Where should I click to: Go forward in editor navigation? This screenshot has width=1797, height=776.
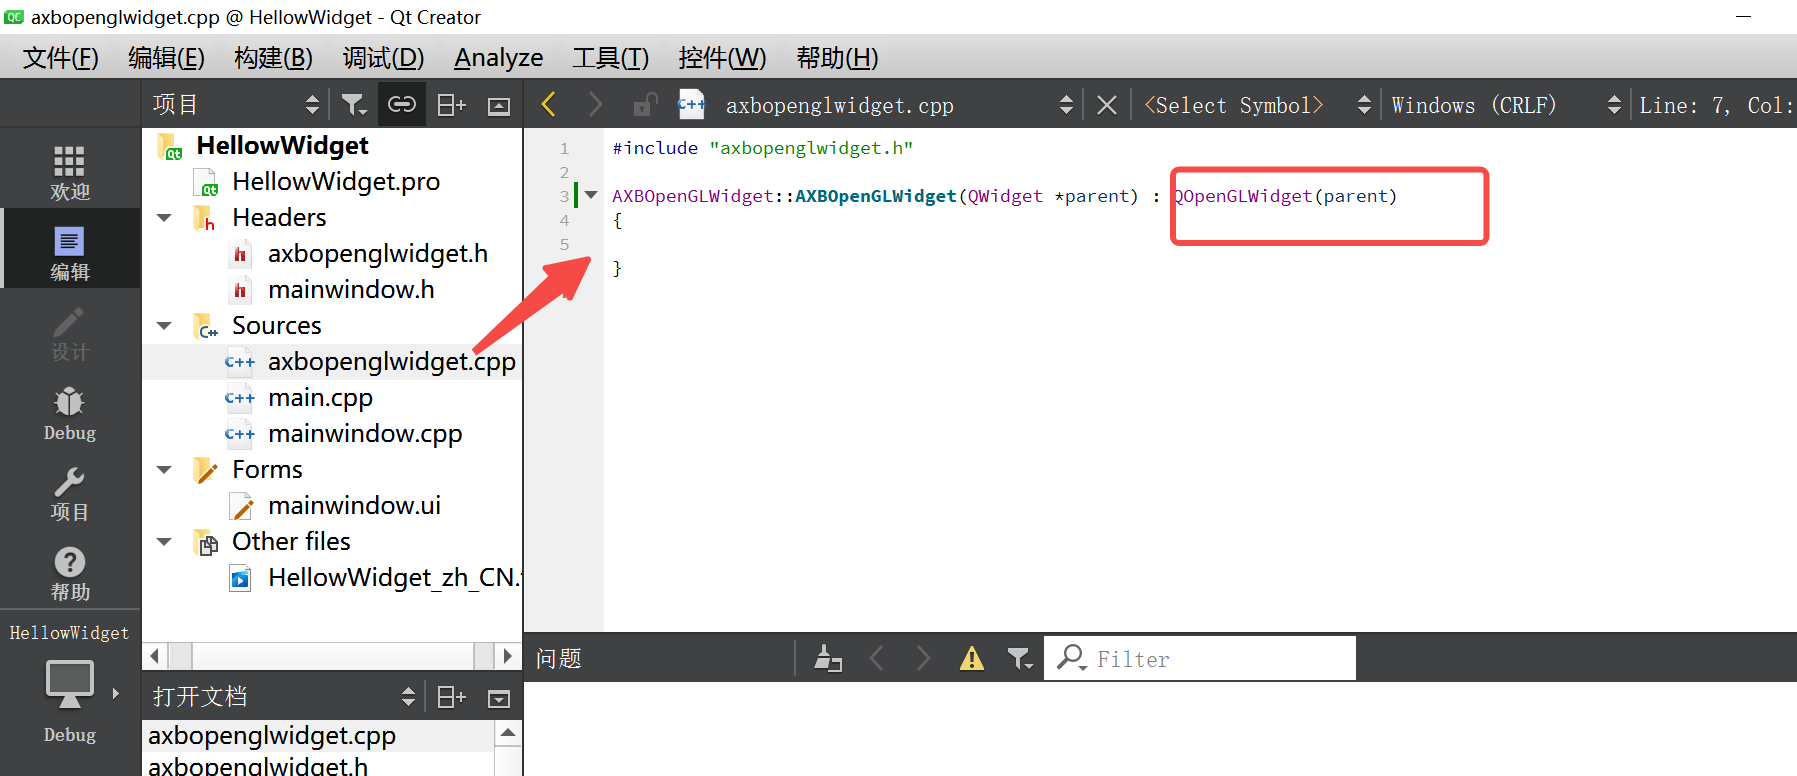coord(596,105)
